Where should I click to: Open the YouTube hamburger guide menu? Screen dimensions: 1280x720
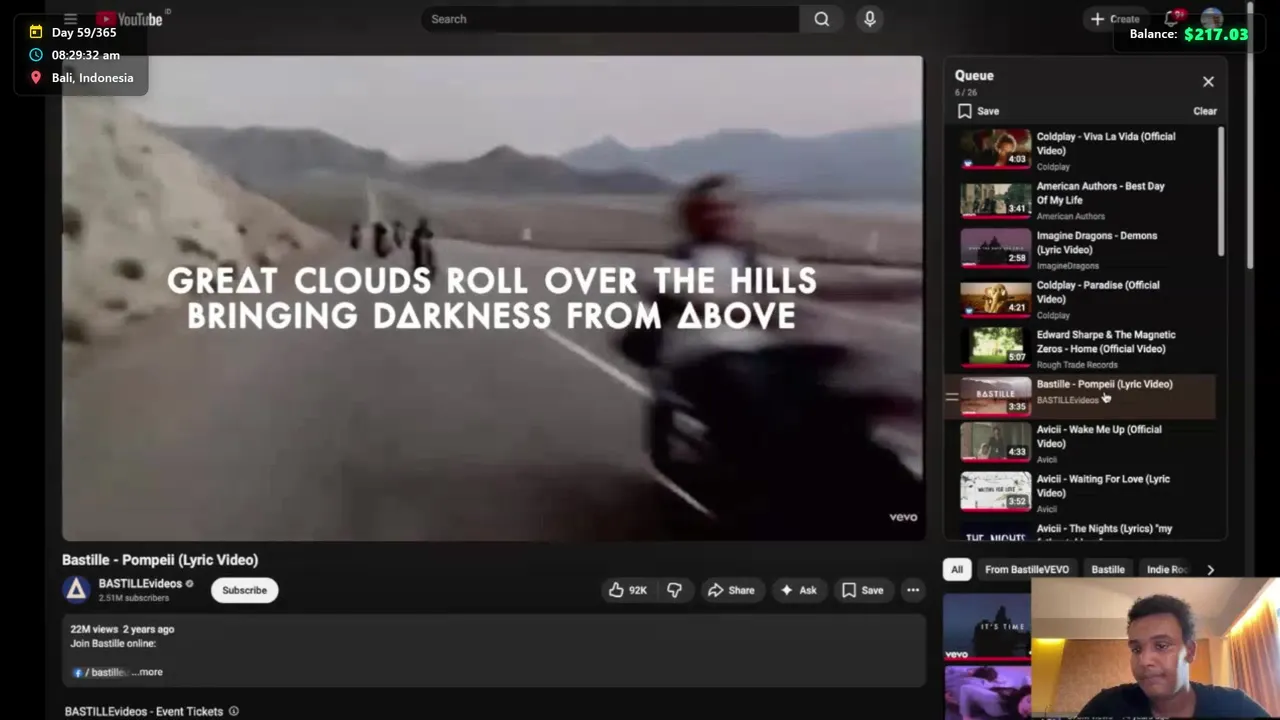70,19
